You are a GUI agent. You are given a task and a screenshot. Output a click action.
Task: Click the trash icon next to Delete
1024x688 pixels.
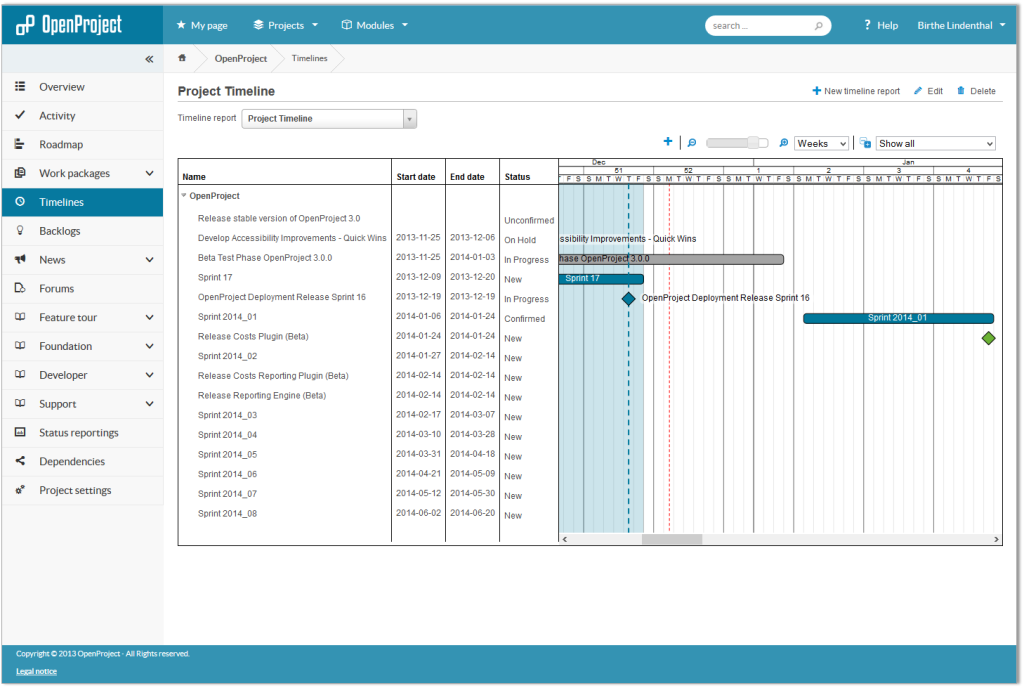click(x=961, y=91)
